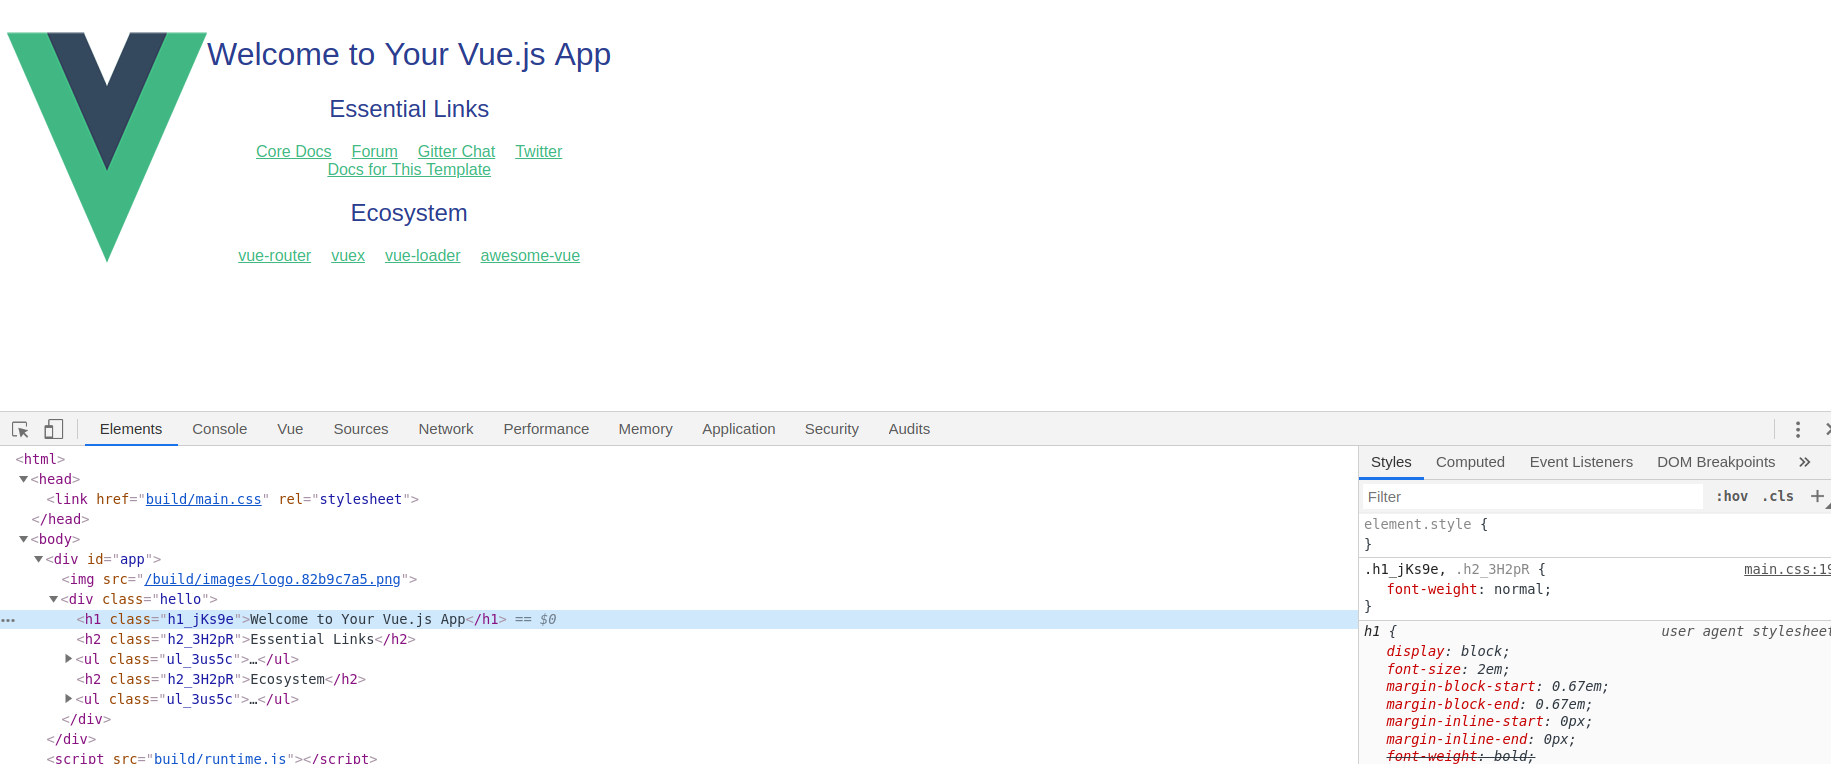Switch to the Elements tab
1831x764 pixels.
131,429
